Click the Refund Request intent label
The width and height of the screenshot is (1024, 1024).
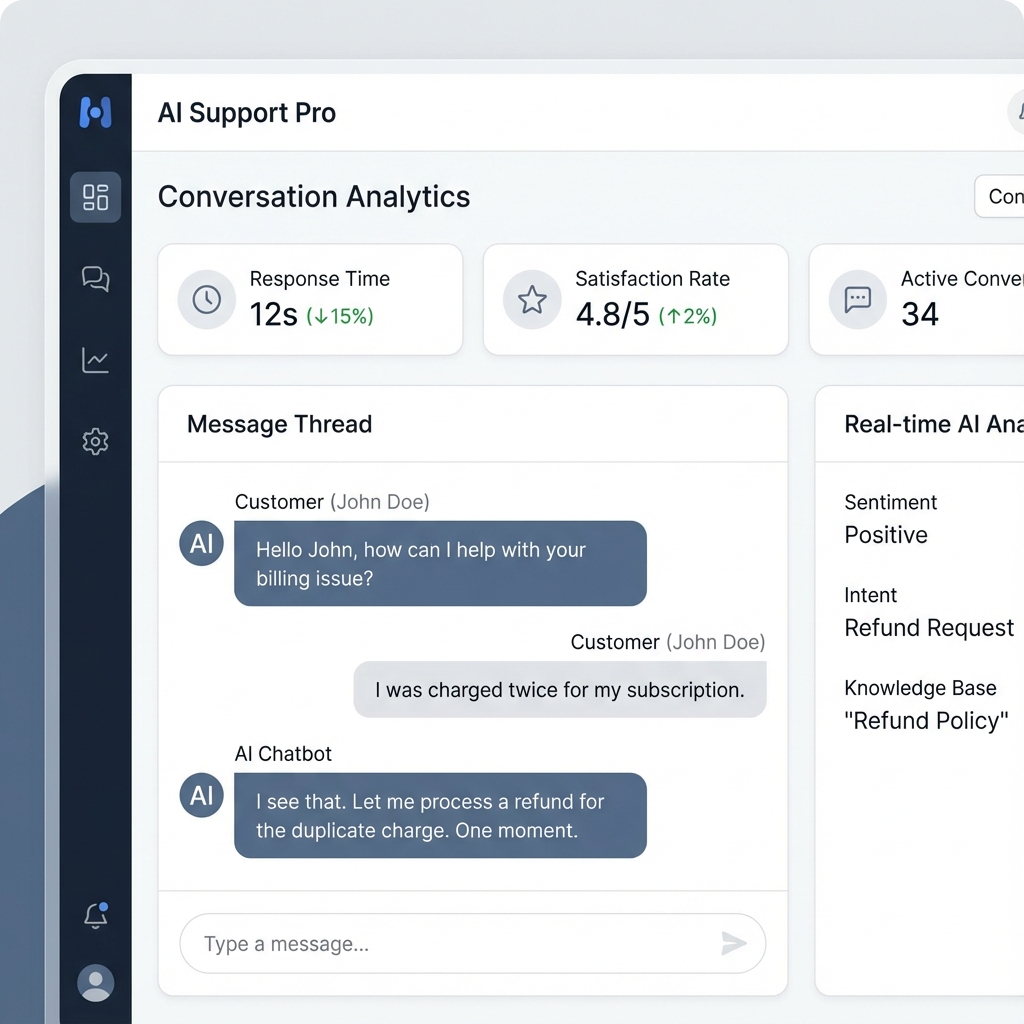929,628
